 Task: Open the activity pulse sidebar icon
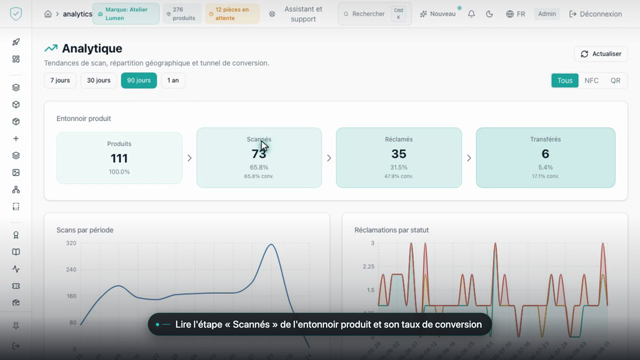(x=16, y=269)
